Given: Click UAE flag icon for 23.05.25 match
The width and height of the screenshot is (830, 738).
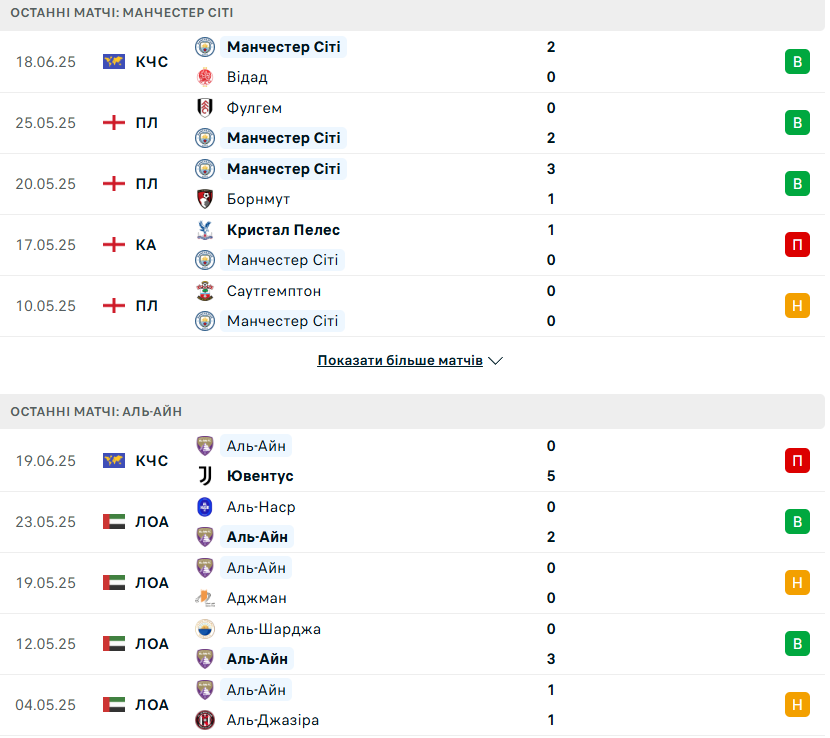Looking at the screenshot, I should pyautogui.click(x=114, y=522).
